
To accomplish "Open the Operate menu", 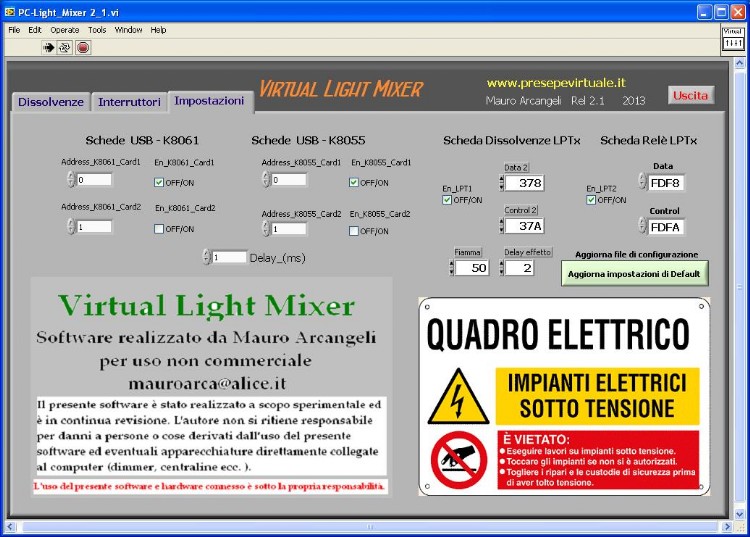I will 65,30.
